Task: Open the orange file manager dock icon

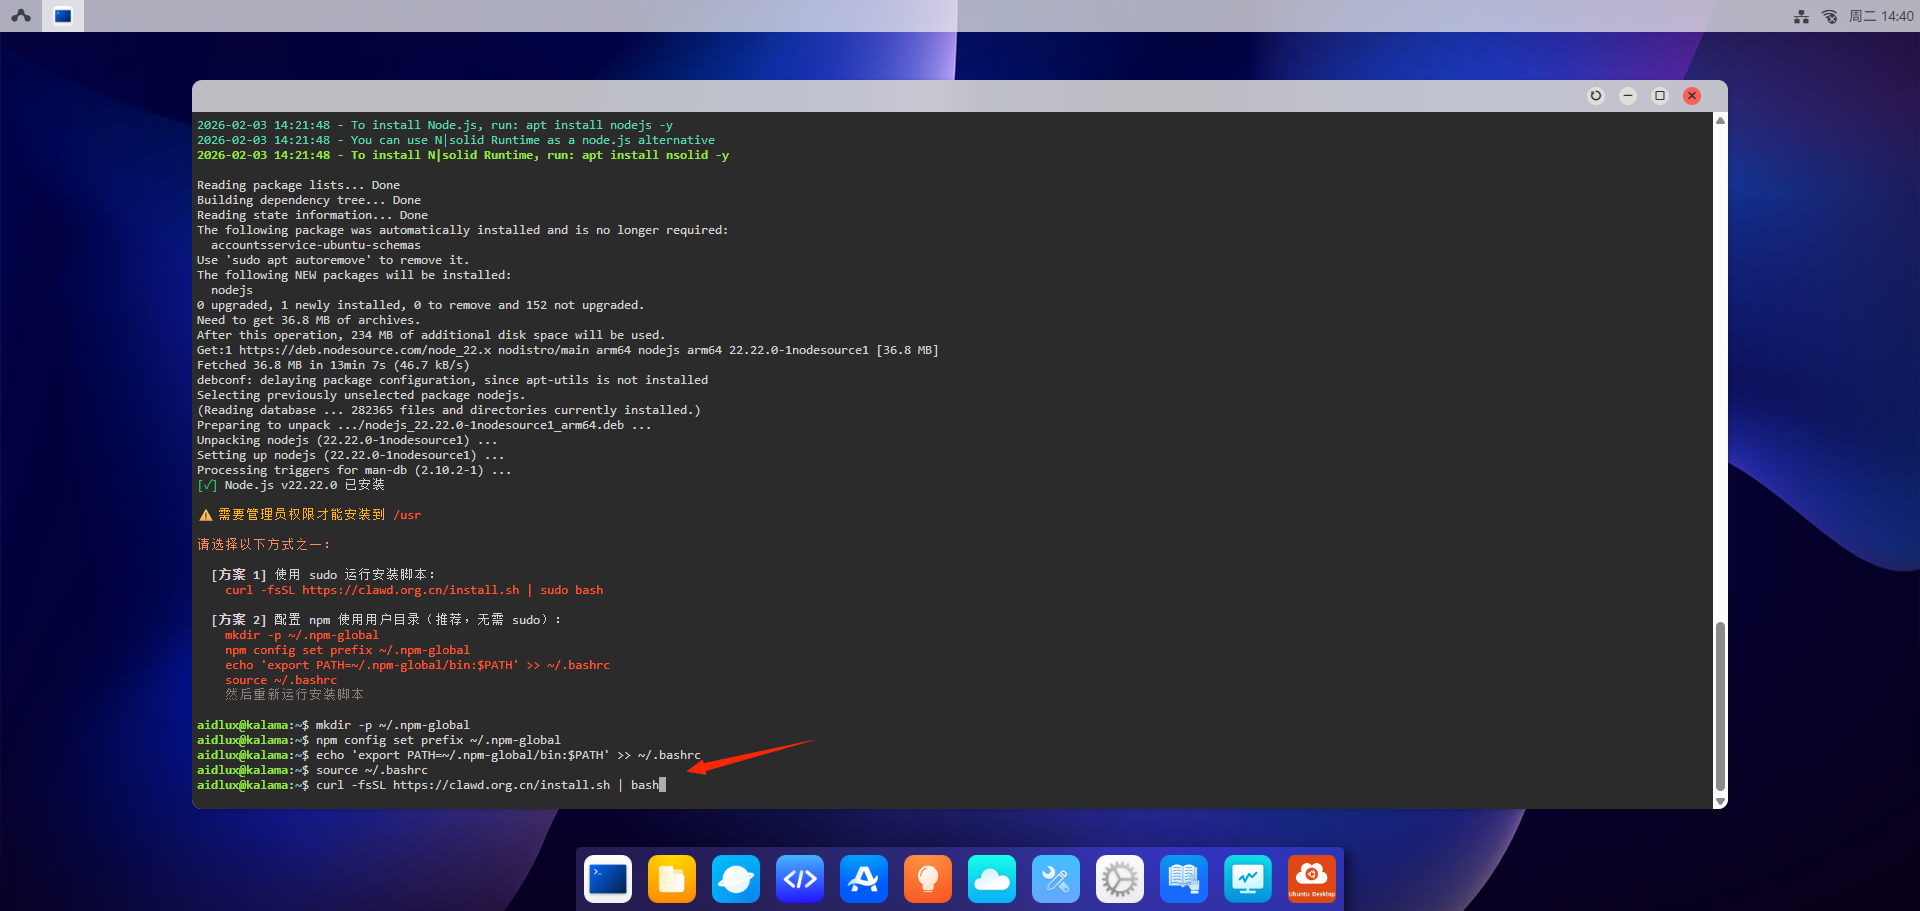Action: [672, 879]
